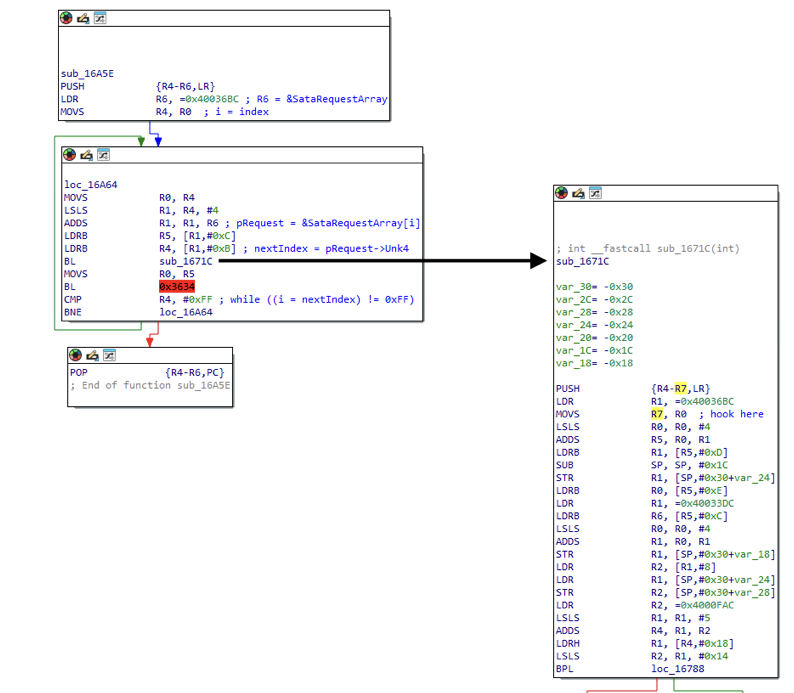Click the node color icon on the sub_1671C block
This screenshot has height=693, width=794.
[562, 193]
